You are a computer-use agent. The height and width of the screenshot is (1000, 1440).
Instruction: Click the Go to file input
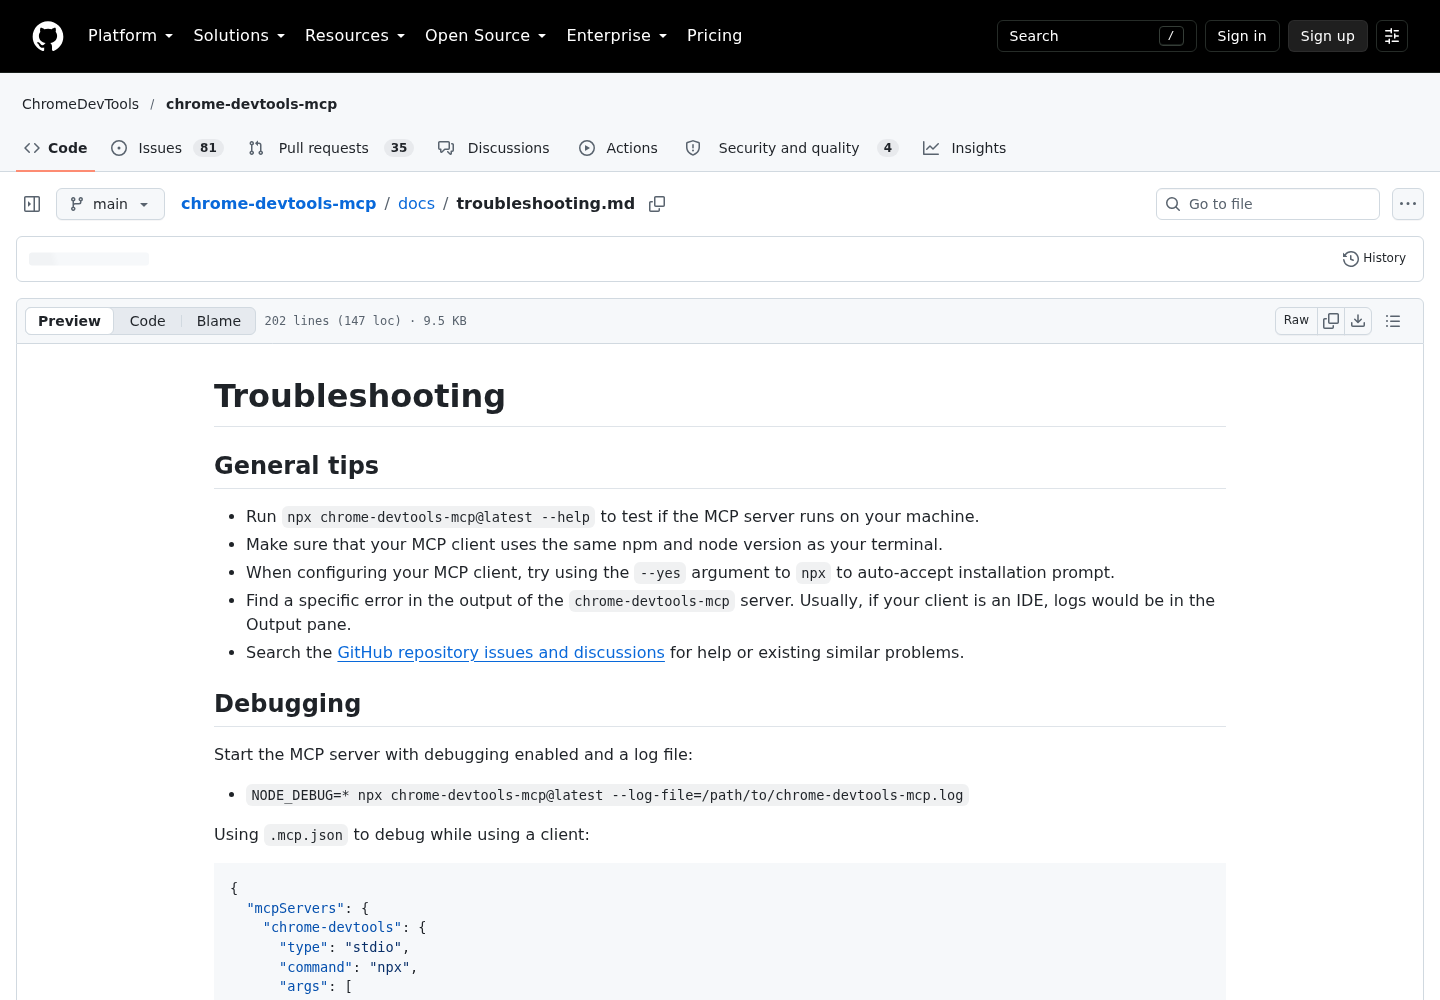(x=1268, y=204)
